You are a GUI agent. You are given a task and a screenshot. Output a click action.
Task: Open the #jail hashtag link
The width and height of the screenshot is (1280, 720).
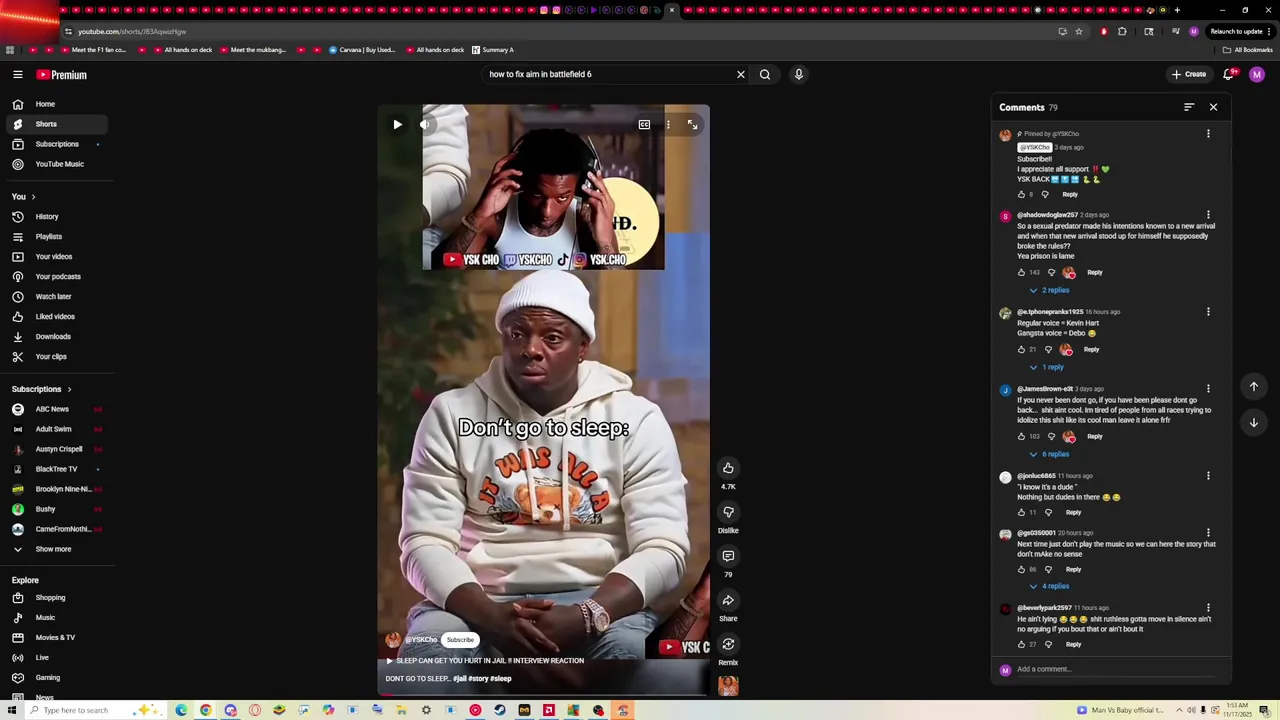459,679
